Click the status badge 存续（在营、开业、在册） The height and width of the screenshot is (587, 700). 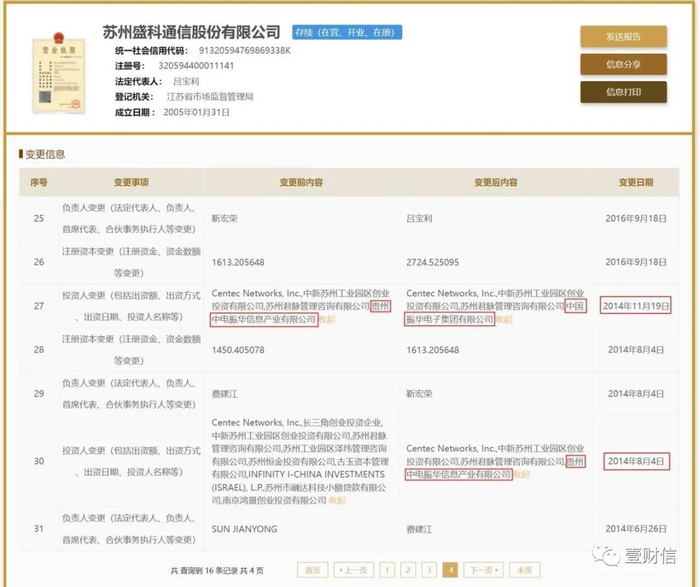click(347, 32)
